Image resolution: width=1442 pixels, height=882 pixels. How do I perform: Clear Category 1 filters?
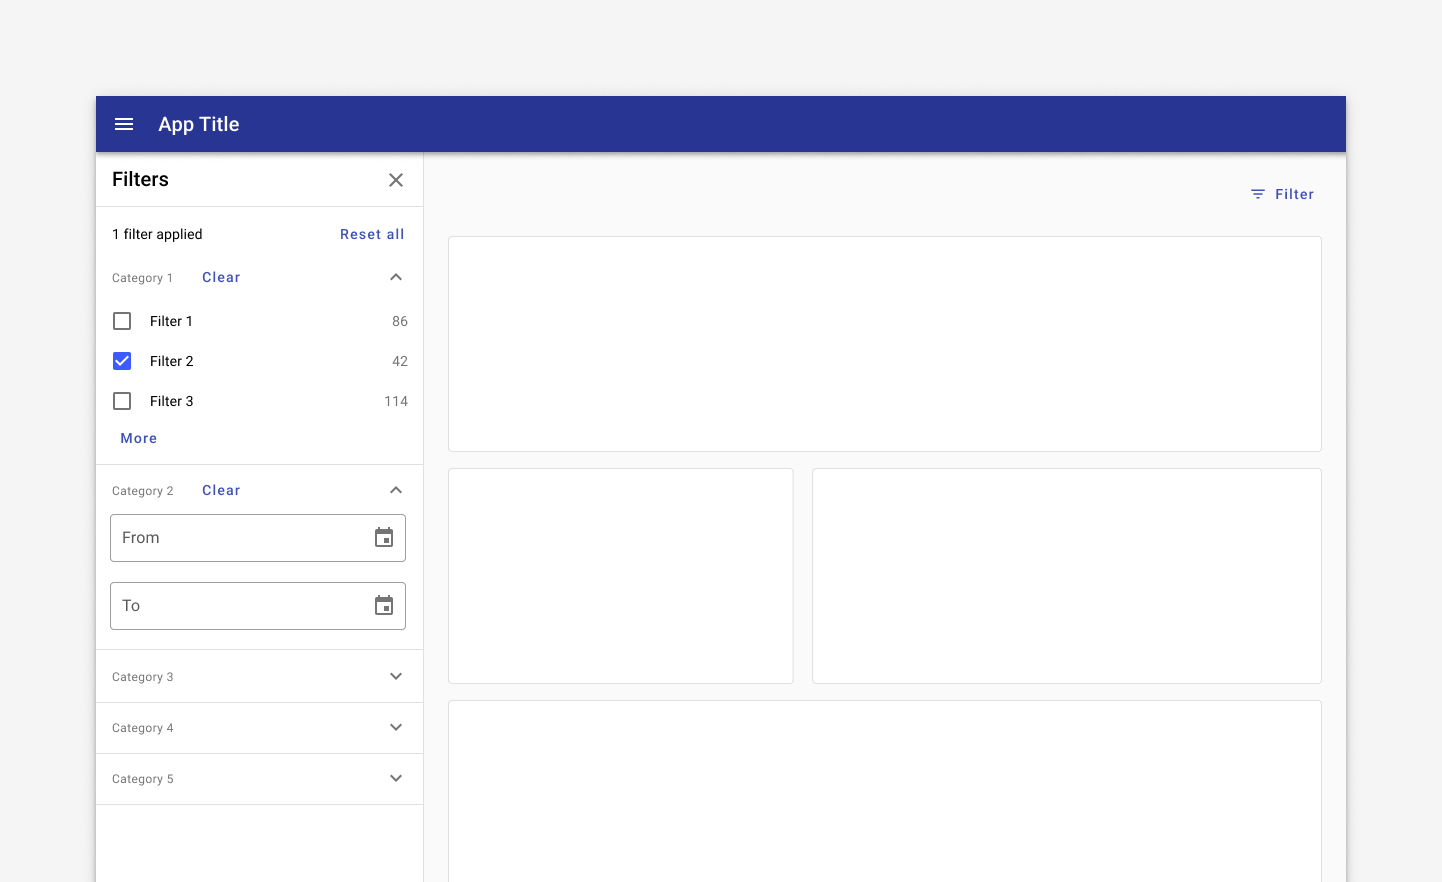(x=221, y=277)
